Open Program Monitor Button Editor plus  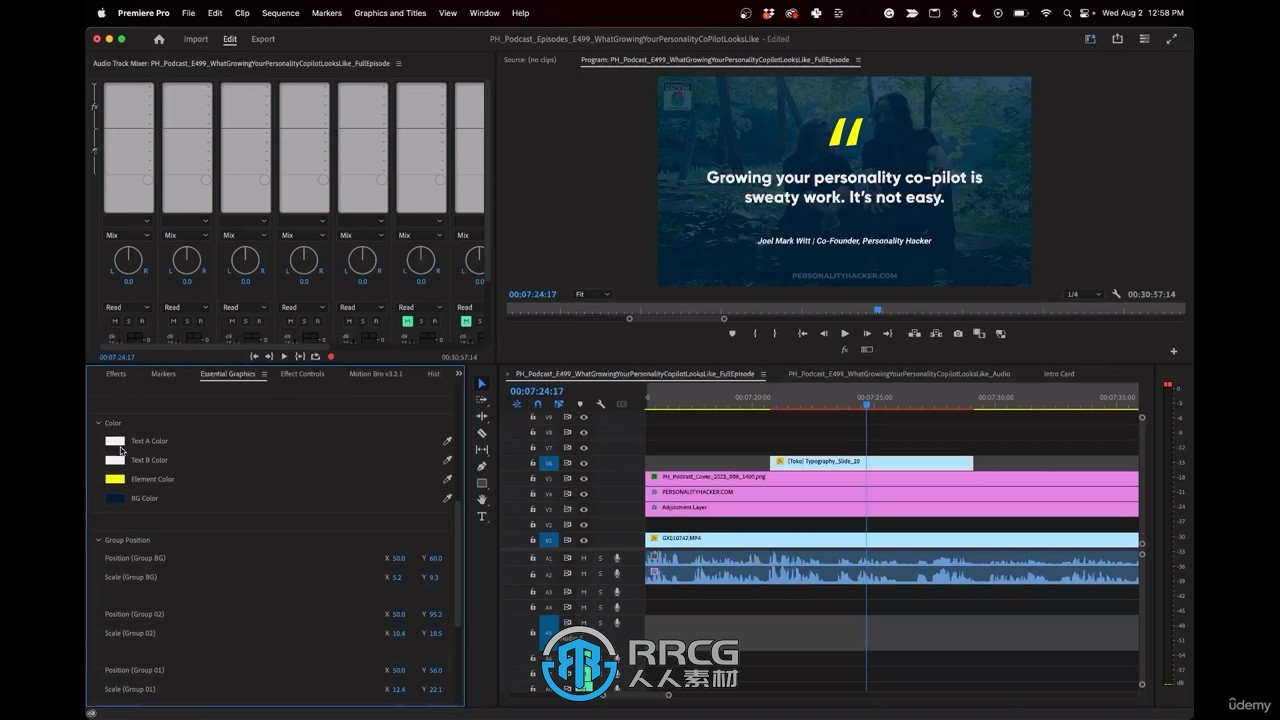[1173, 351]
